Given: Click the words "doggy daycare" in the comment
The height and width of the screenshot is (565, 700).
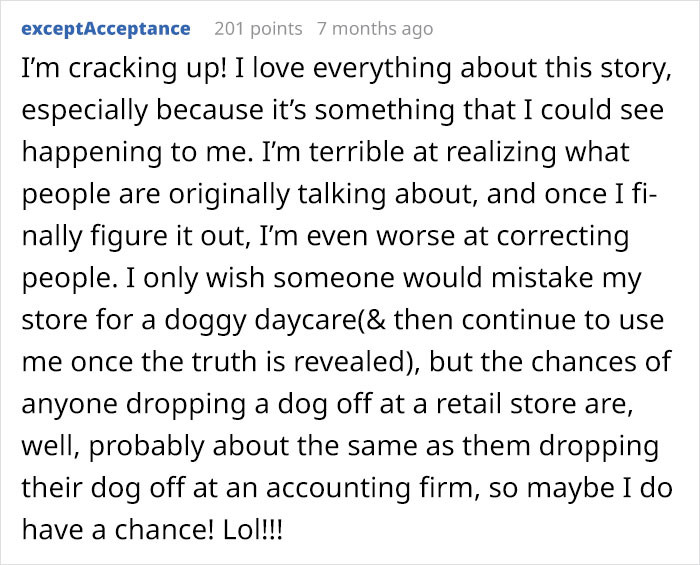Looking at the screenshot, I should [261, 320].
